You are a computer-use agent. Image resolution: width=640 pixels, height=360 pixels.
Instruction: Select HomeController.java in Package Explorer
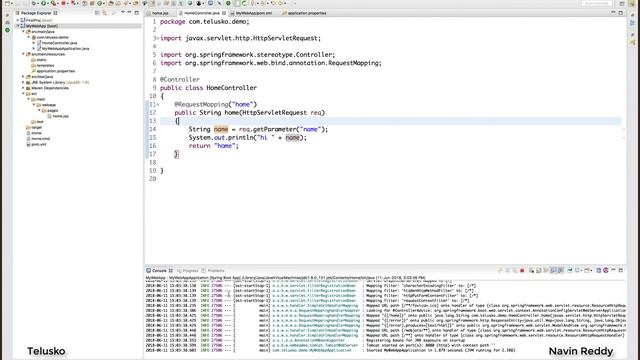(x=59, y=43)
